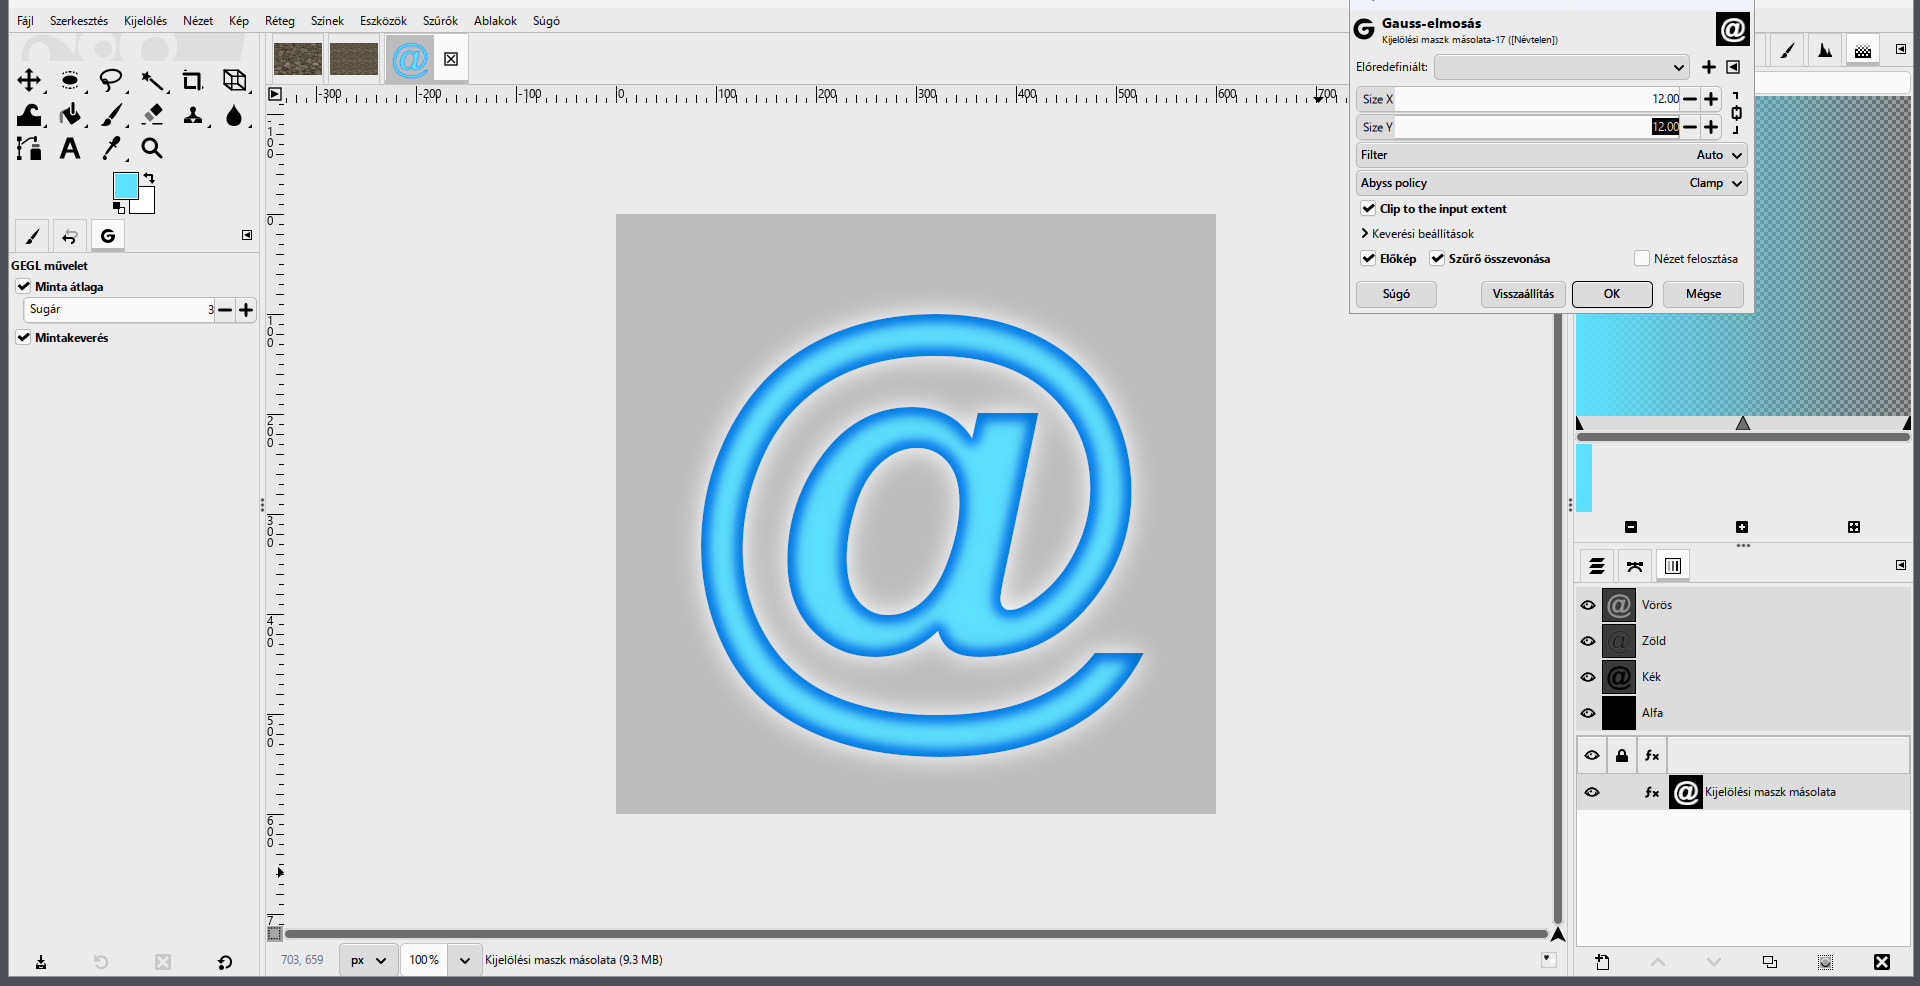Image resolution: width=1920 pixels, height=986 pixels.
Task: Delete layer icon at panel bottom
Action: [x=1882, y=962]
